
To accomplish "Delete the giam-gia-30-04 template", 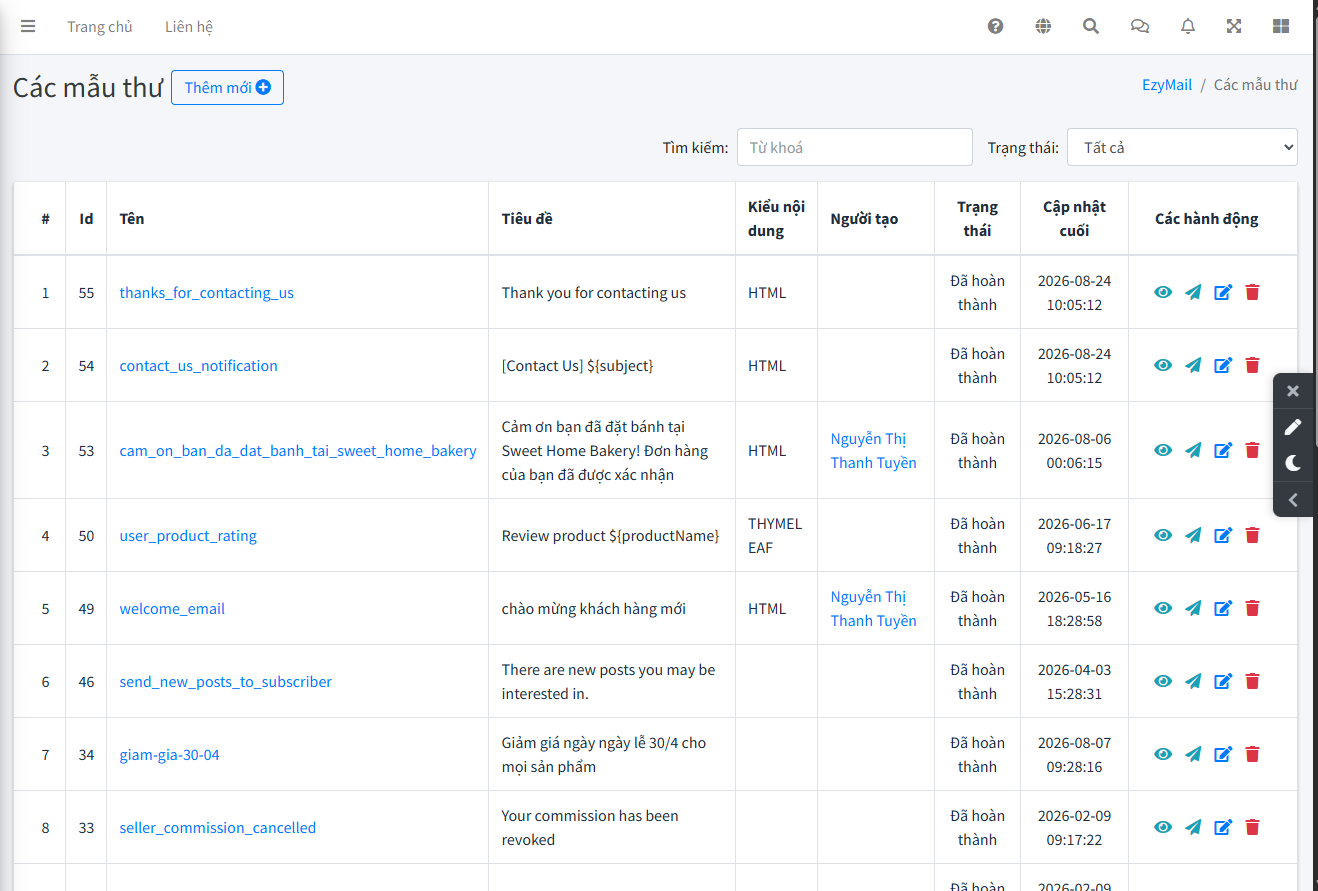I will tap(1252, 754).
